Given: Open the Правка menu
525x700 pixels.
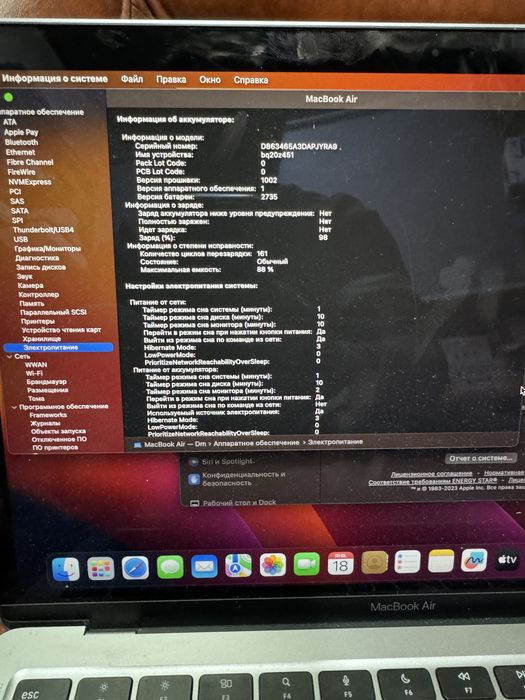Looking at the screenshot, I should tap(171, 79).
